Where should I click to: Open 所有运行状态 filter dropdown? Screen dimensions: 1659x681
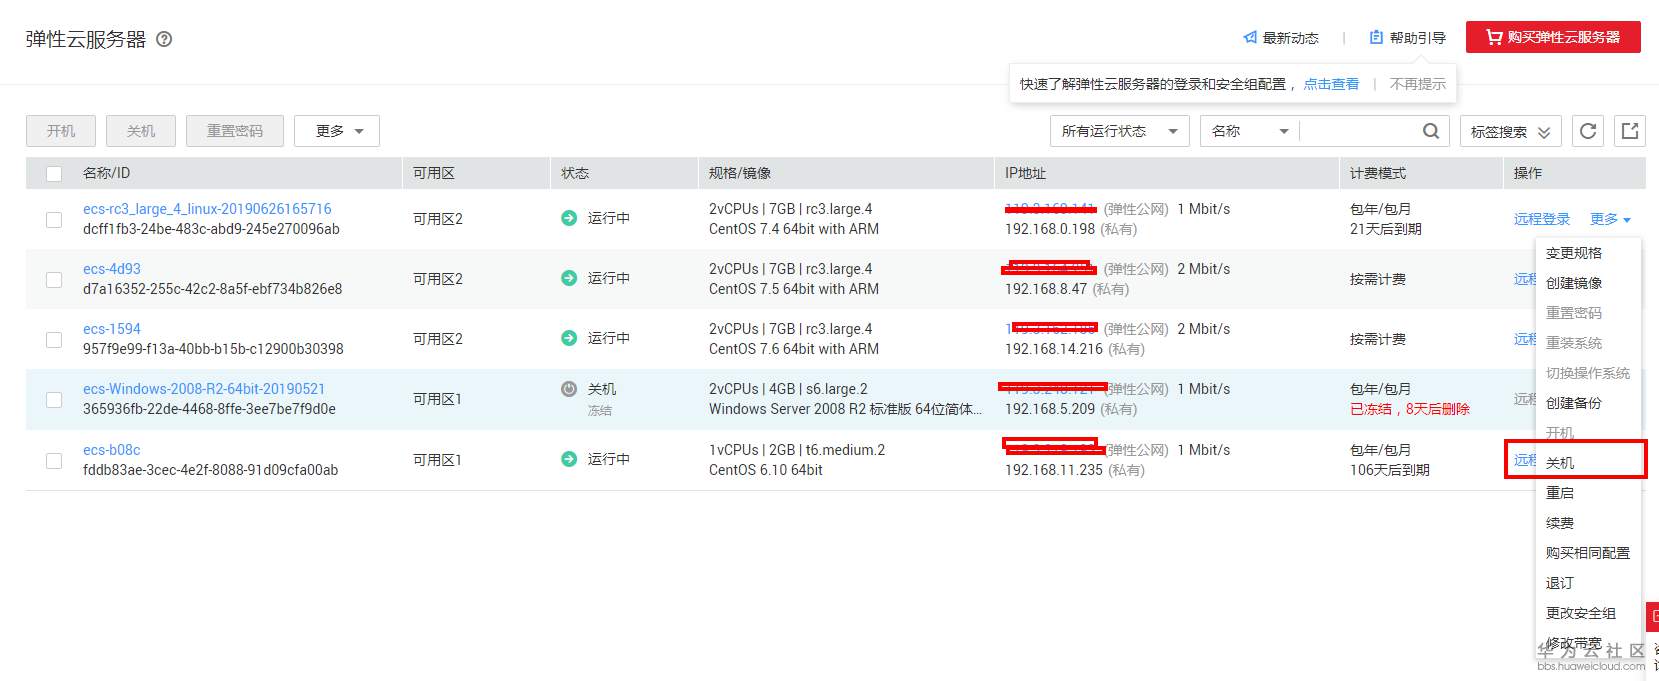click(x=1120, y=131)
